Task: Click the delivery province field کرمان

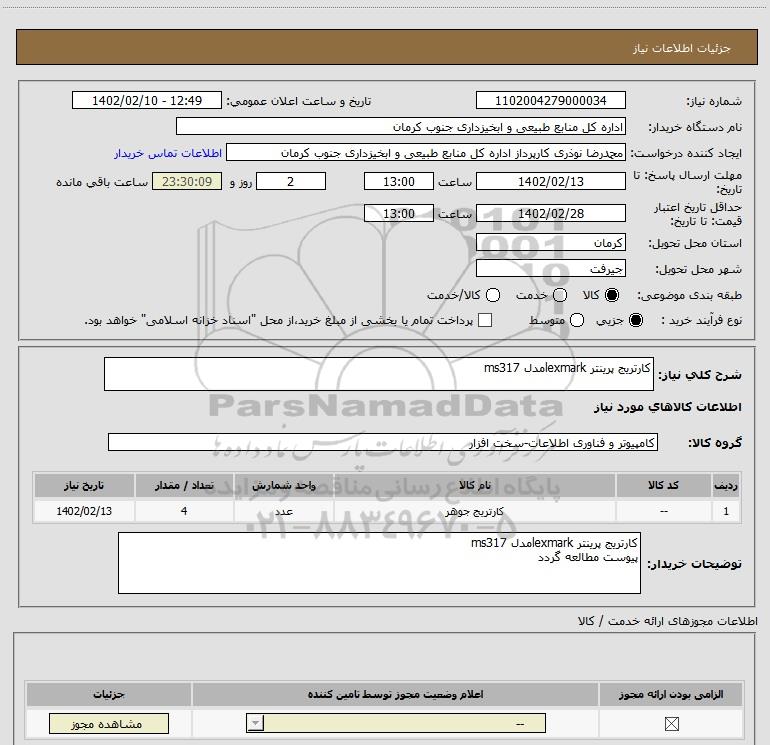Action: click(x=550, y=243)
